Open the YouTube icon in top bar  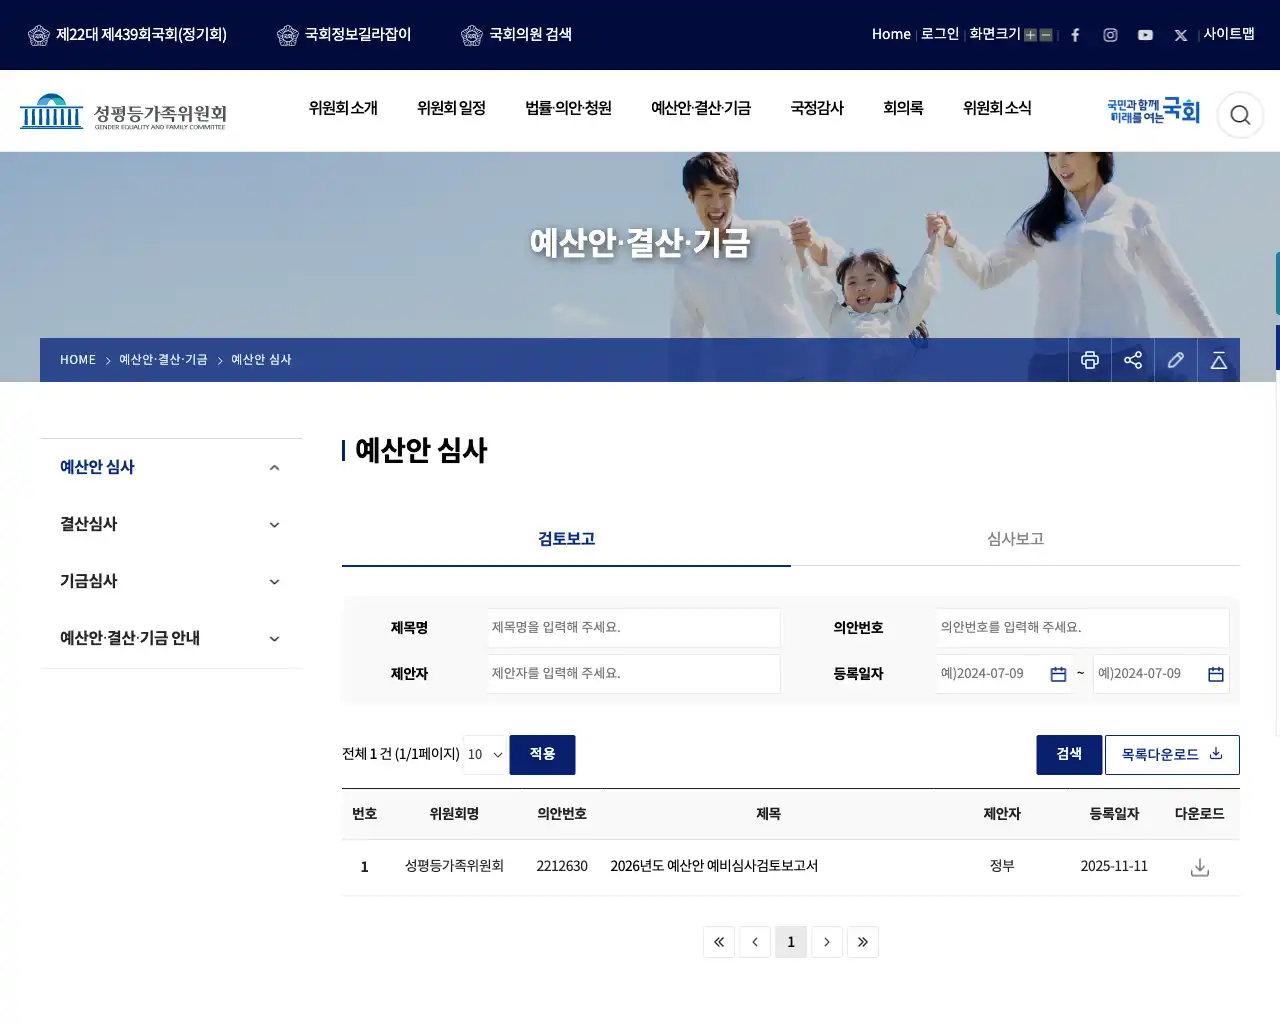1145,35
